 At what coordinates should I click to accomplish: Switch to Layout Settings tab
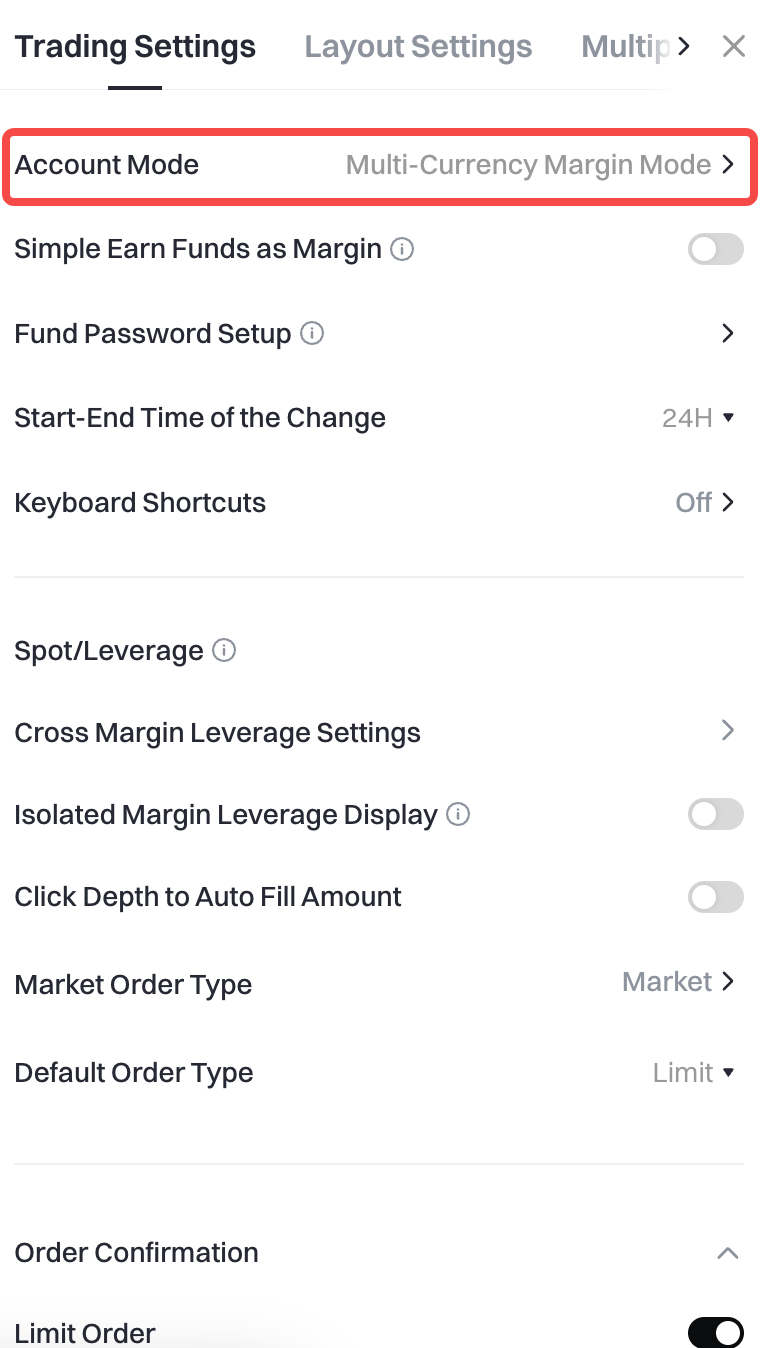[x=418, y=46]
